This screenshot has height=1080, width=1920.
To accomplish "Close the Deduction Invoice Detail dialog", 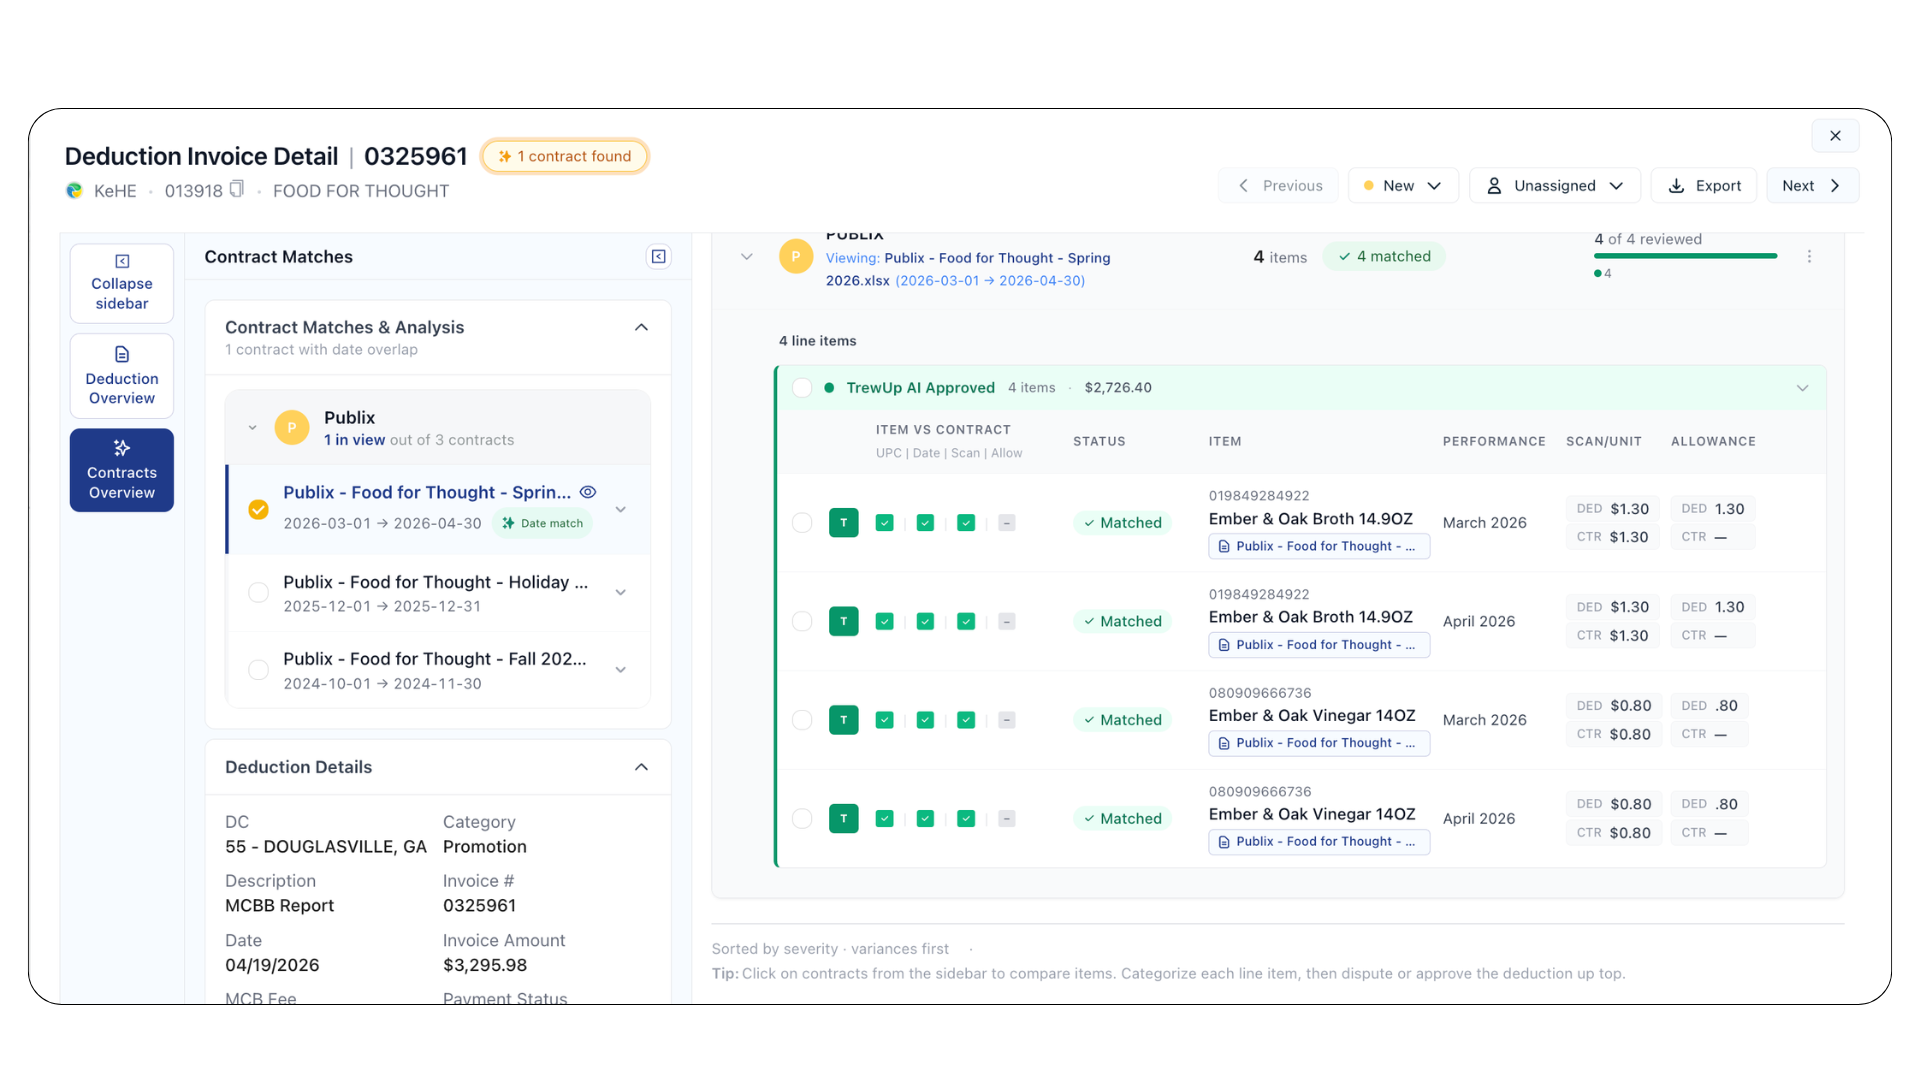I will coord(1835,136).
